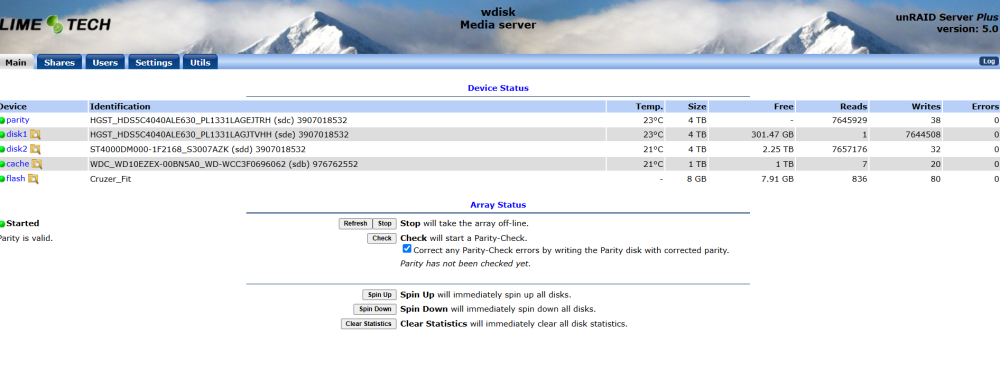The height and width of the screenshot is (391, 1000).
Task: Go to the Settings tab
Action: 154,63
